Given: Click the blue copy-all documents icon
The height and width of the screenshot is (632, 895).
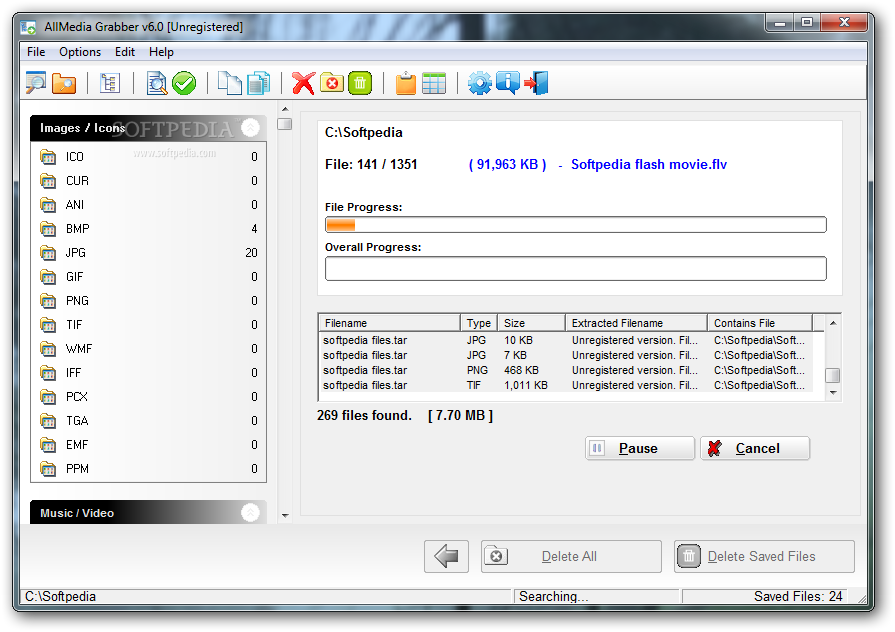Looking at the screenshot, I should coord(259,83).
